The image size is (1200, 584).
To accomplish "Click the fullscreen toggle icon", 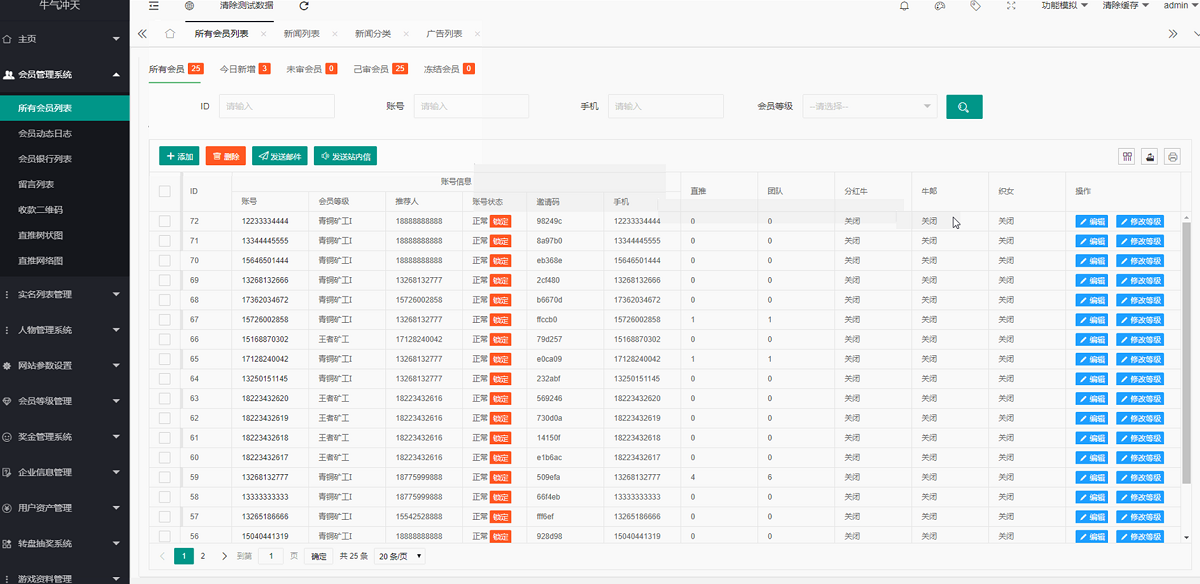I will (x=1011, y=6).
